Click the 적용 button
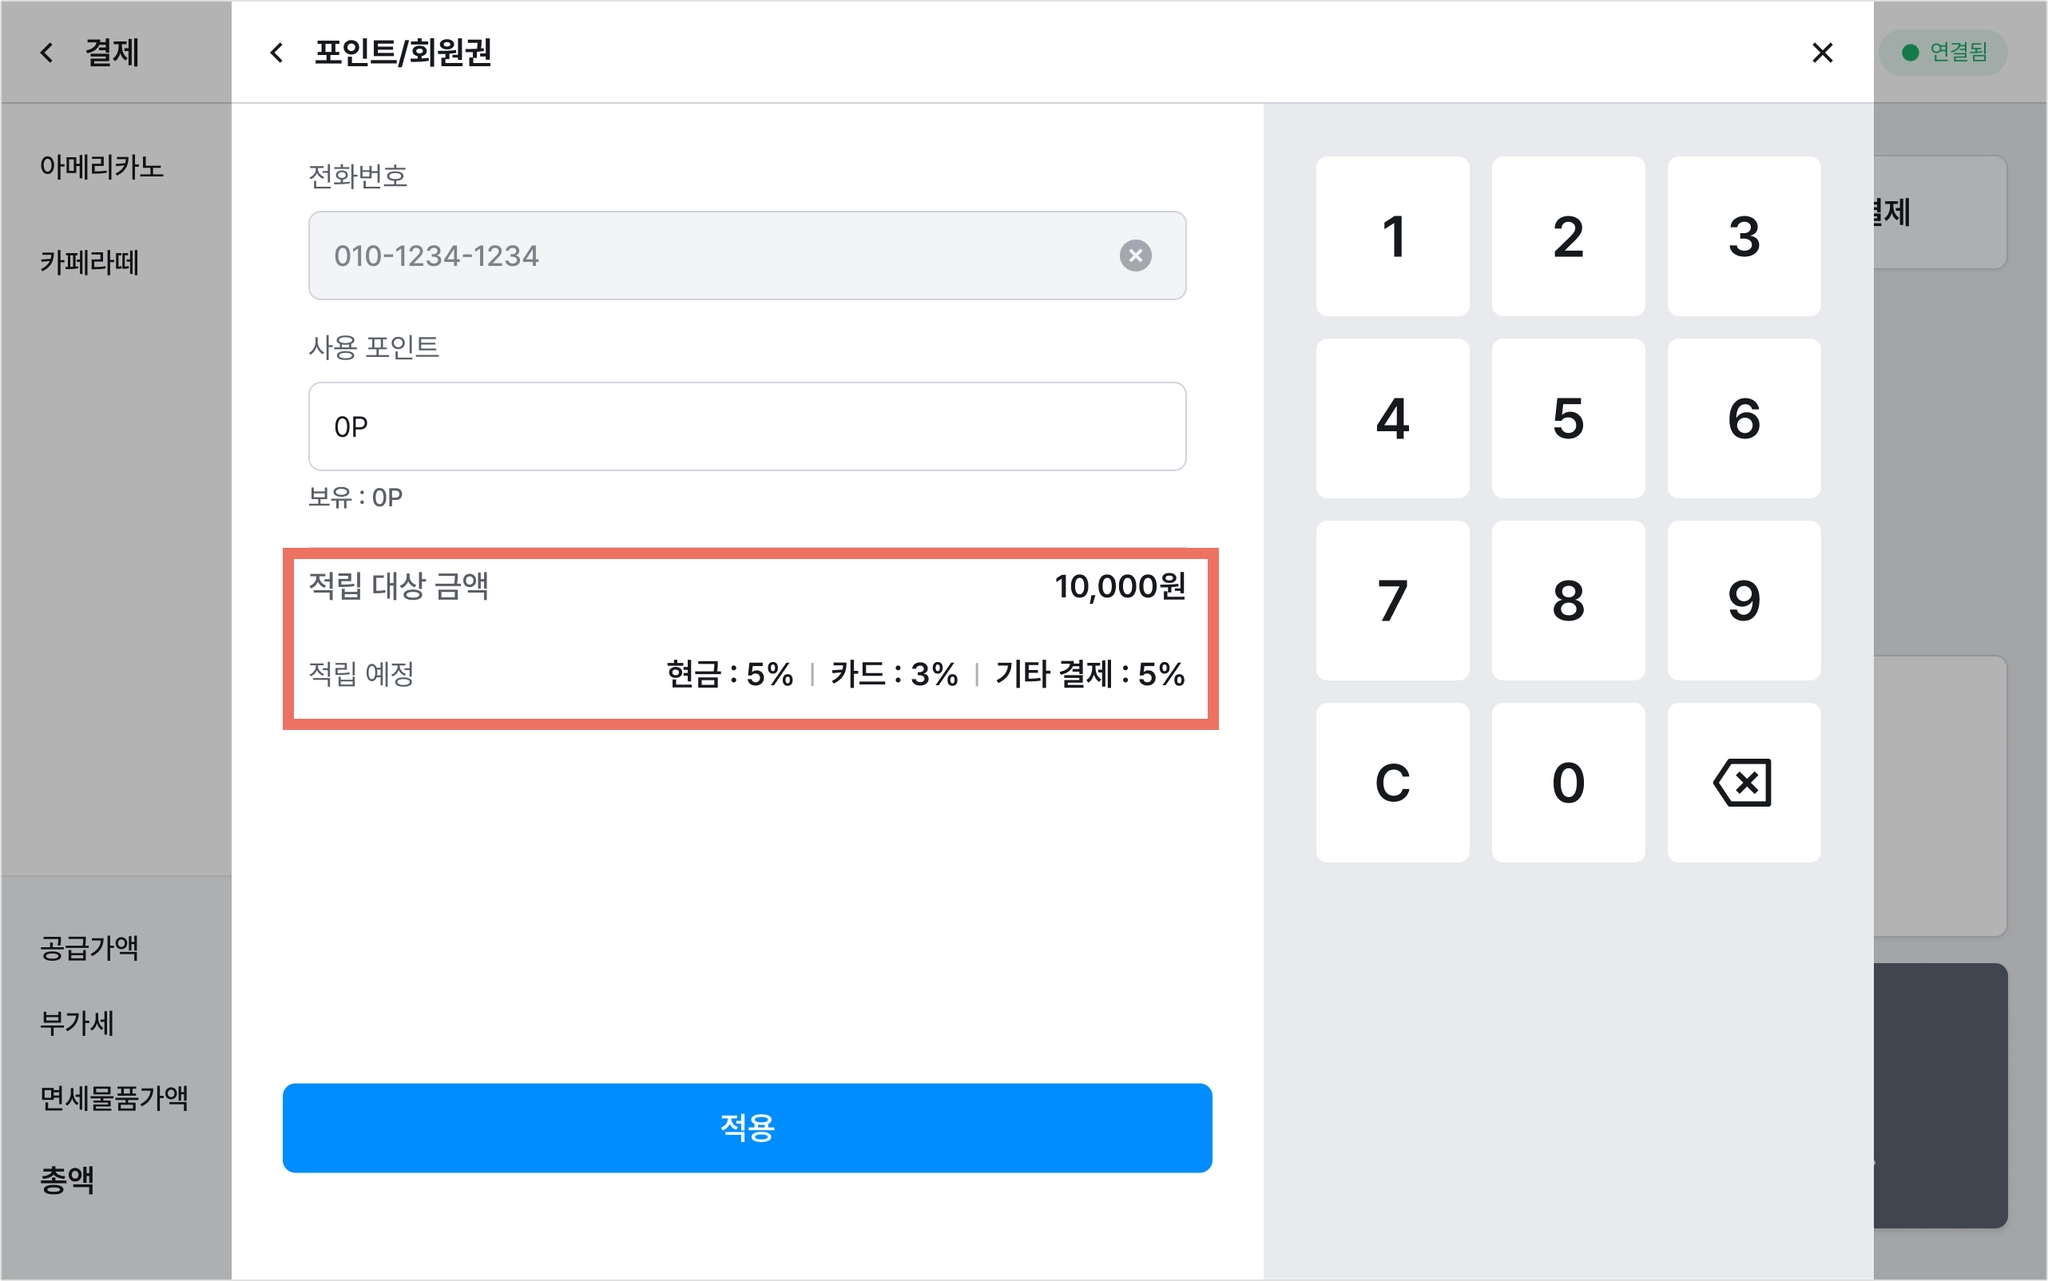The height and width of the screenshot is (1281, 2048). pos(747,1127)
